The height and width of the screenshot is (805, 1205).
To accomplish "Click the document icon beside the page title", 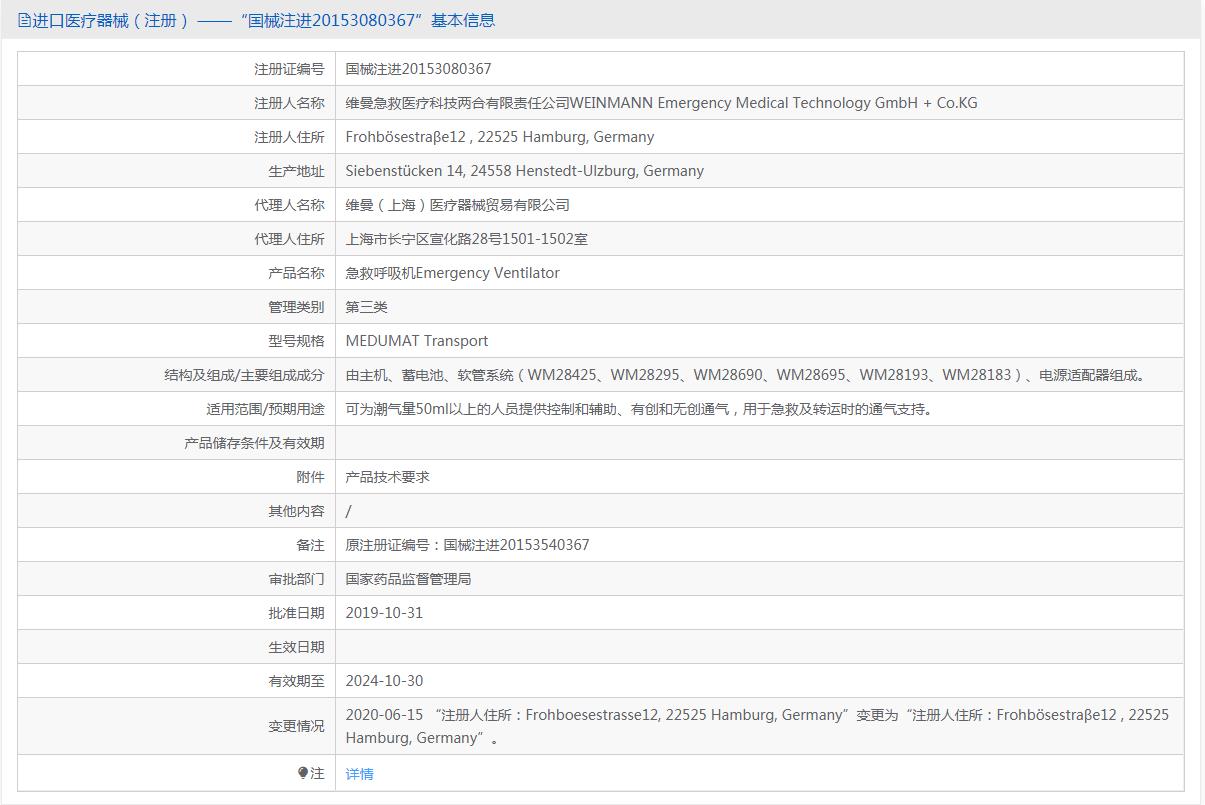I will point(24,20).
